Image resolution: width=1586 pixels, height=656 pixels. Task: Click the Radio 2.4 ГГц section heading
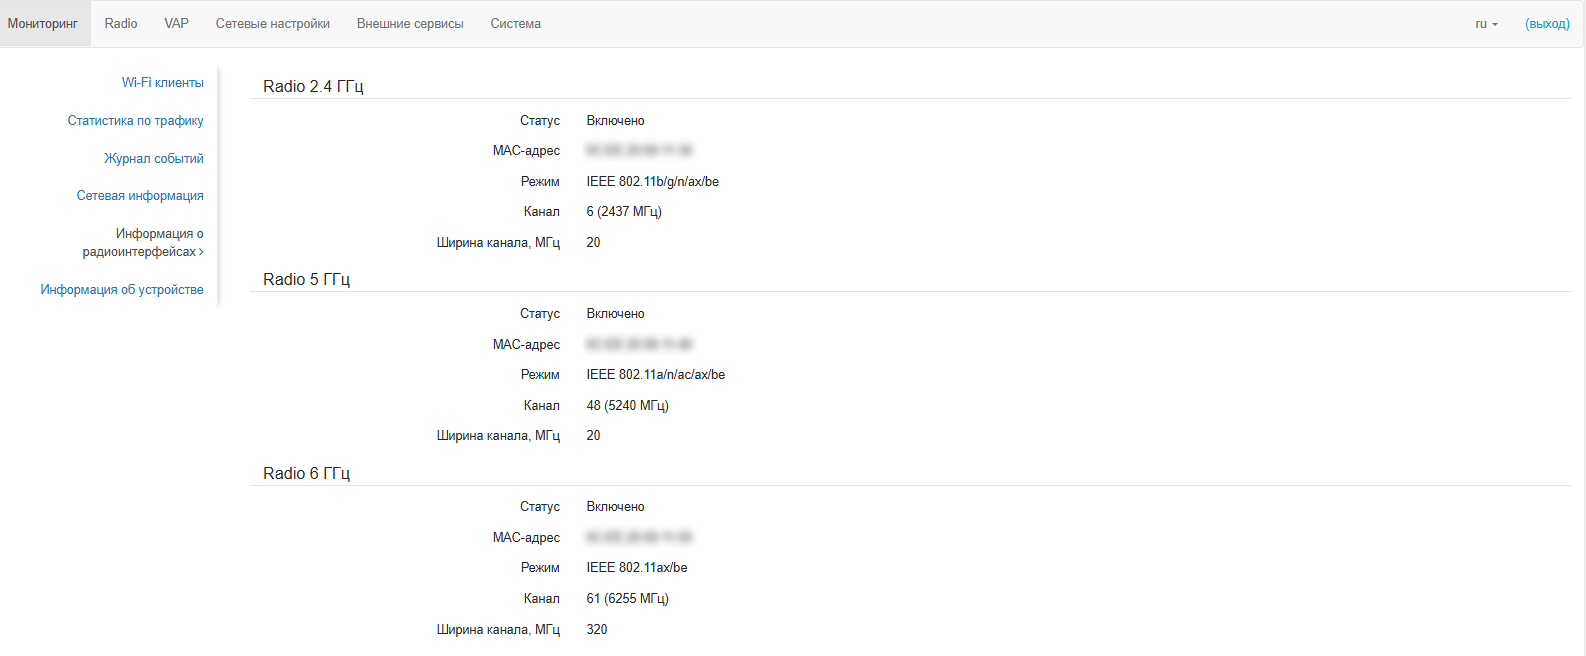coord(313,87)
